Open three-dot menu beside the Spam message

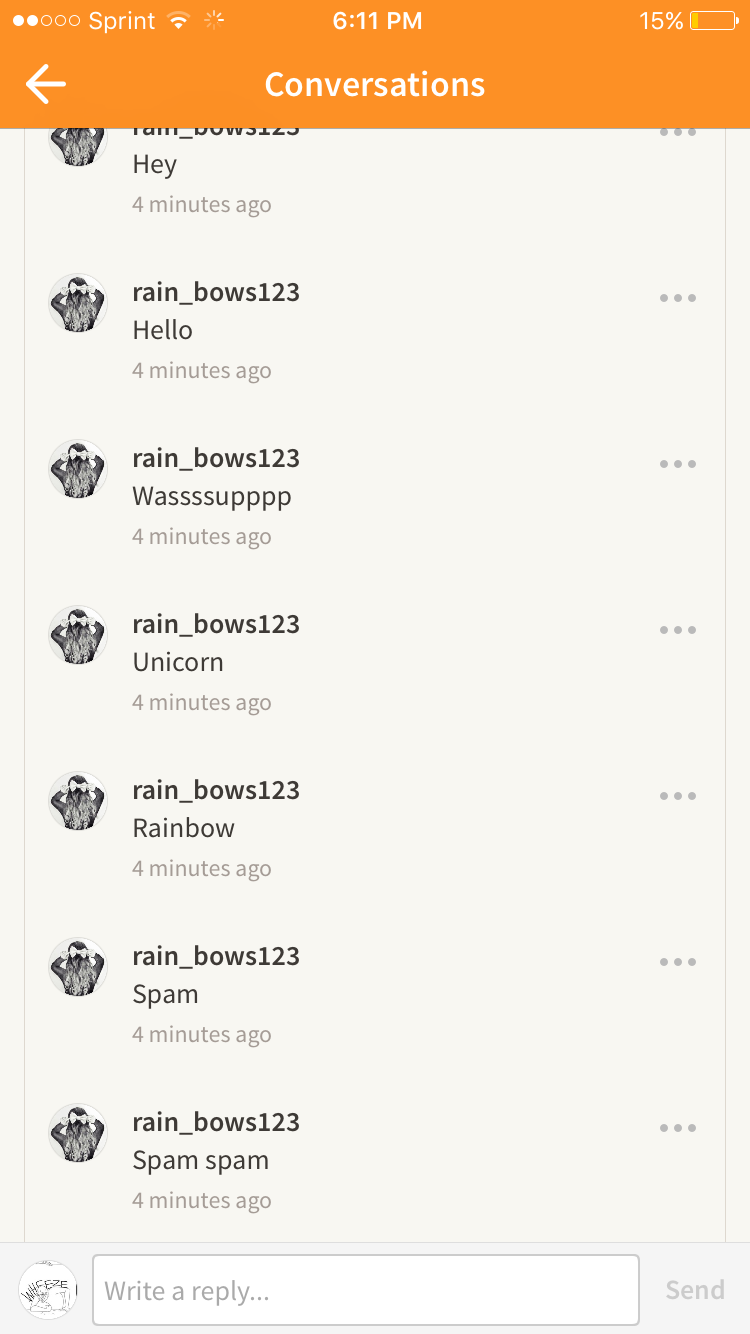[677, 961]
